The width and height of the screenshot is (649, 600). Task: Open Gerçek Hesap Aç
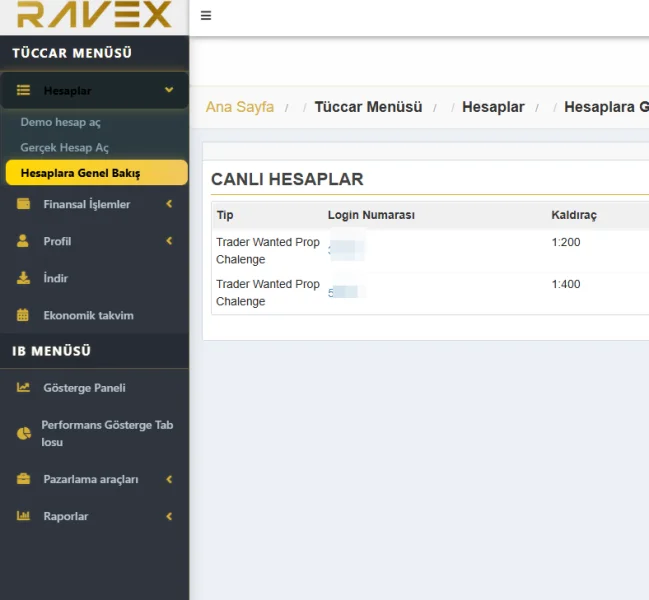coord(65,147)
